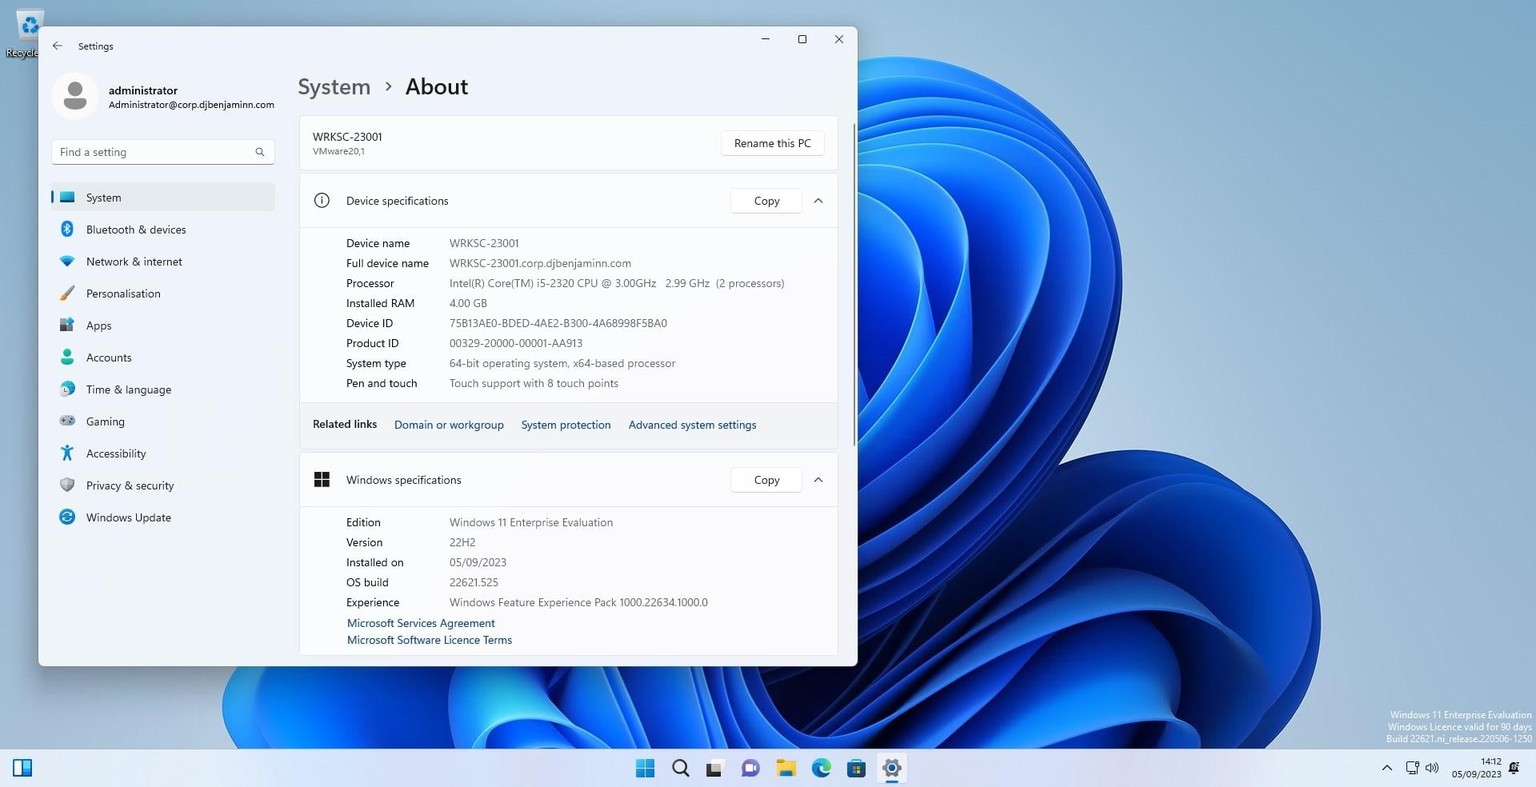Click Rename this PC button

(772, 143)
